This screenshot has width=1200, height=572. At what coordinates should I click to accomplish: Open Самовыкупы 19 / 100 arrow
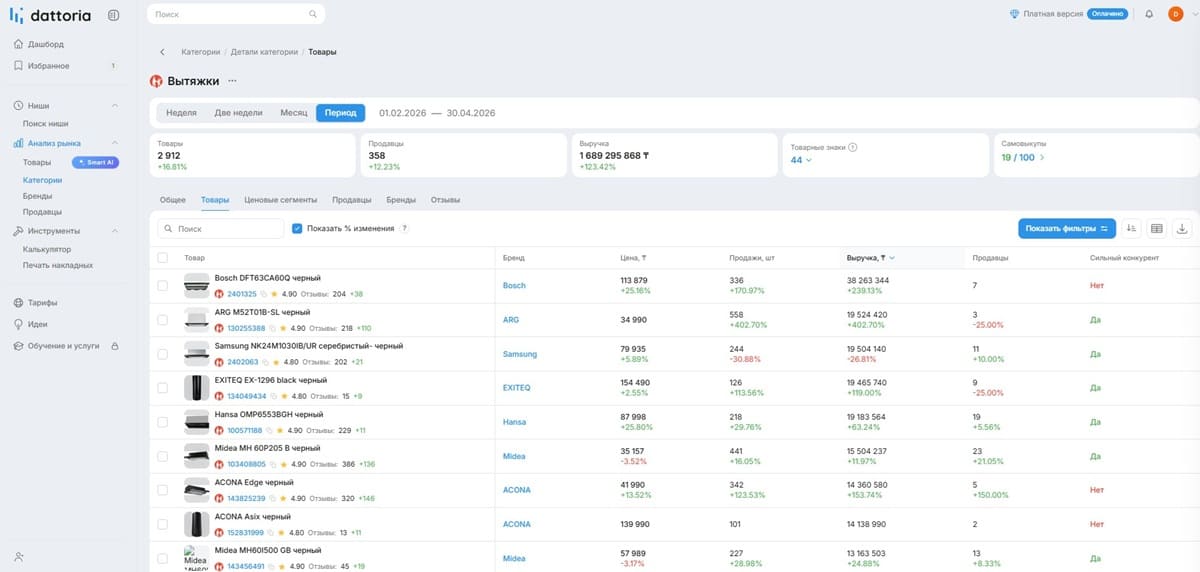[x=1041, y=158]
